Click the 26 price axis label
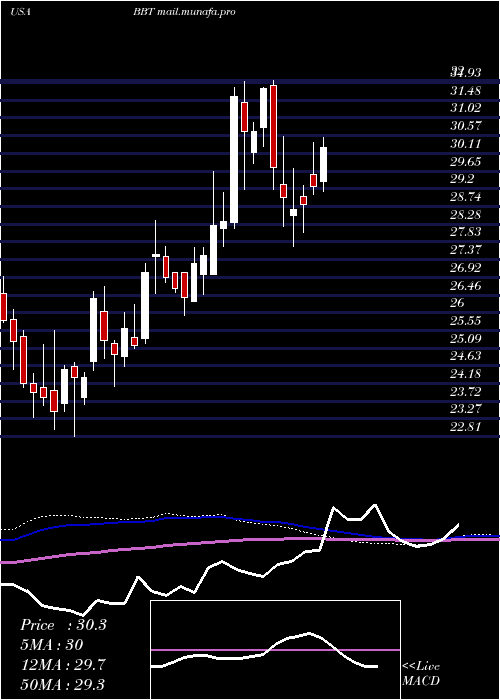 point(458,303)
